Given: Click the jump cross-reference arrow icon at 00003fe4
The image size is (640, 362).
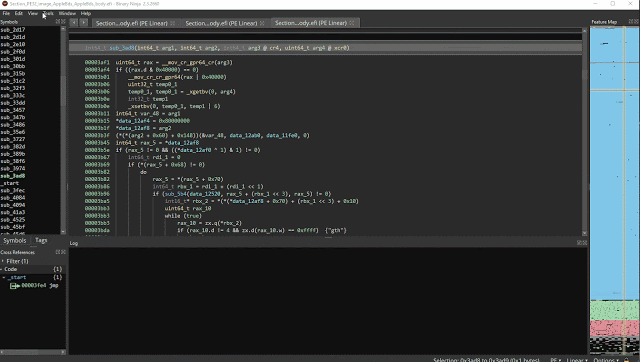Looking at the screenshot, I should pyautogui.click(x=15, y=286).
